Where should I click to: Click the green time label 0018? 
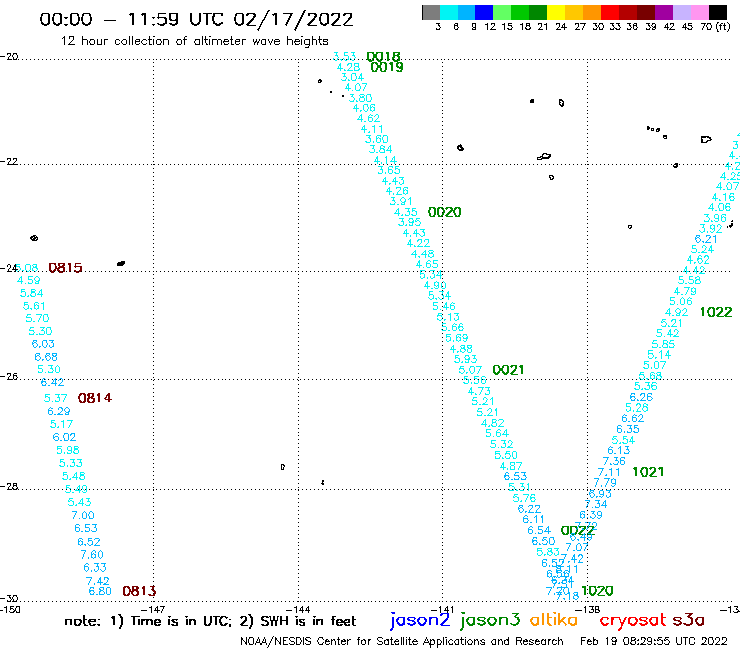[383, 57]
